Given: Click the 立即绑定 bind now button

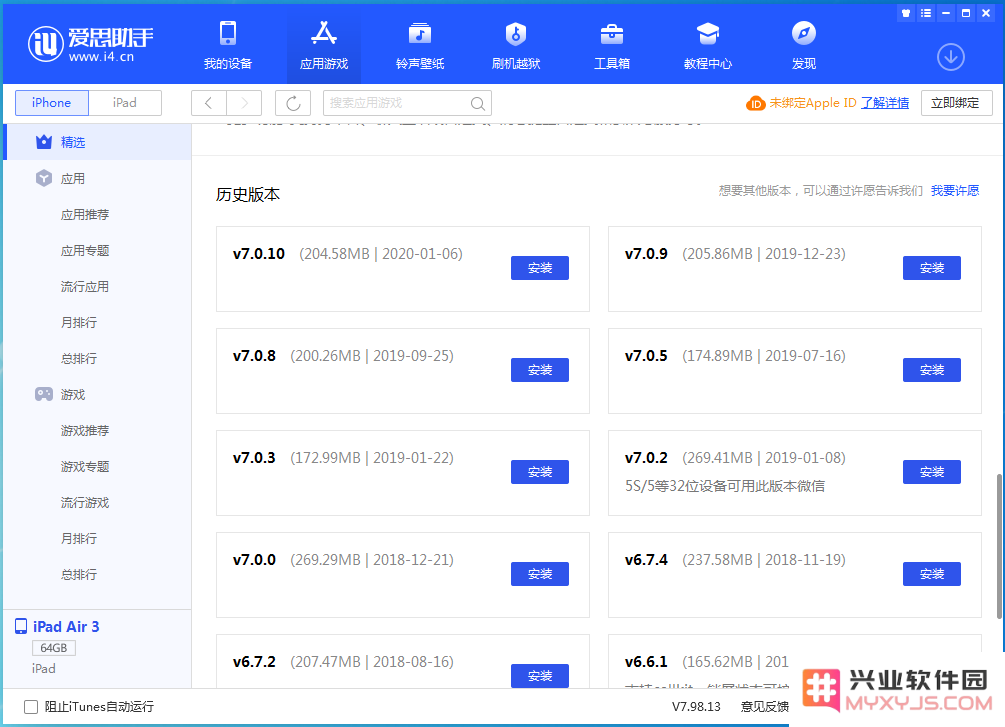Looking at the screenshot, I should pyautogui.click(x=956, y=103).
